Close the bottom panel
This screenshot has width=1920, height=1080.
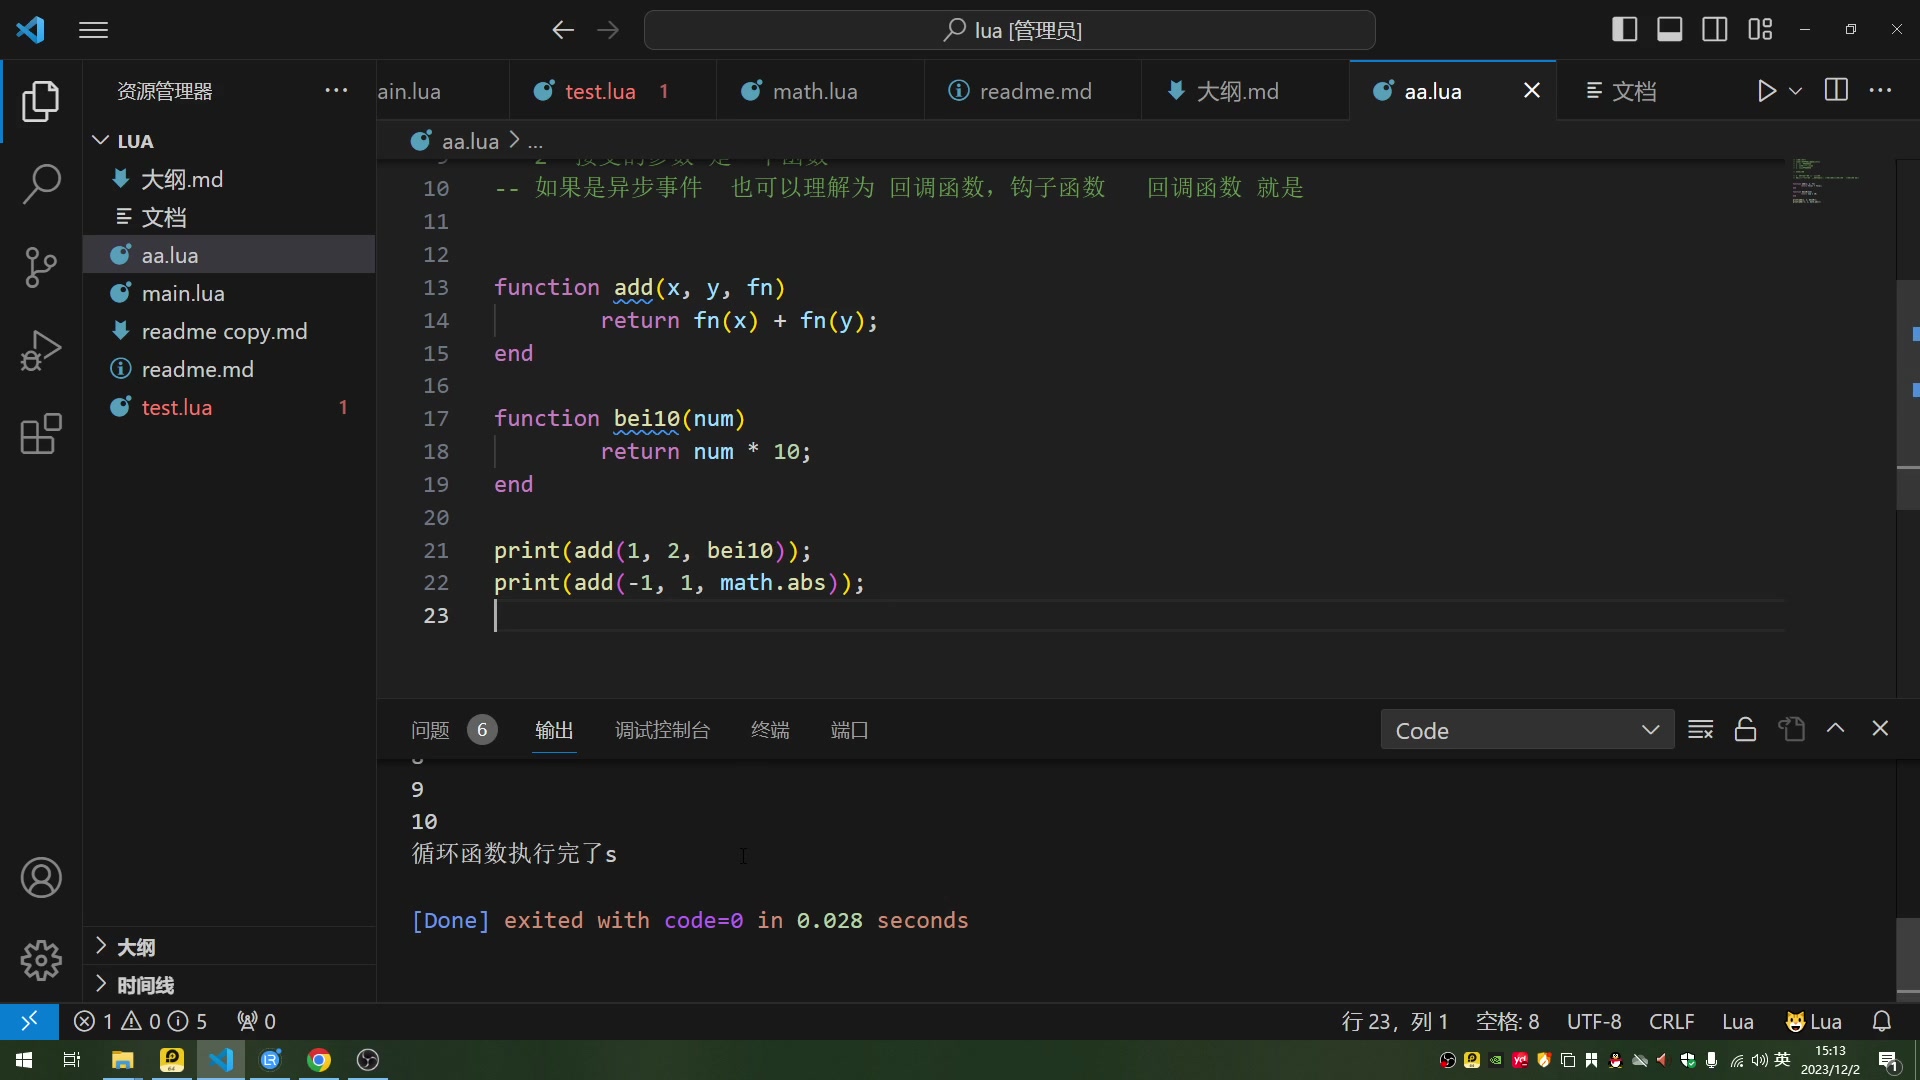tap(1880, 729)
